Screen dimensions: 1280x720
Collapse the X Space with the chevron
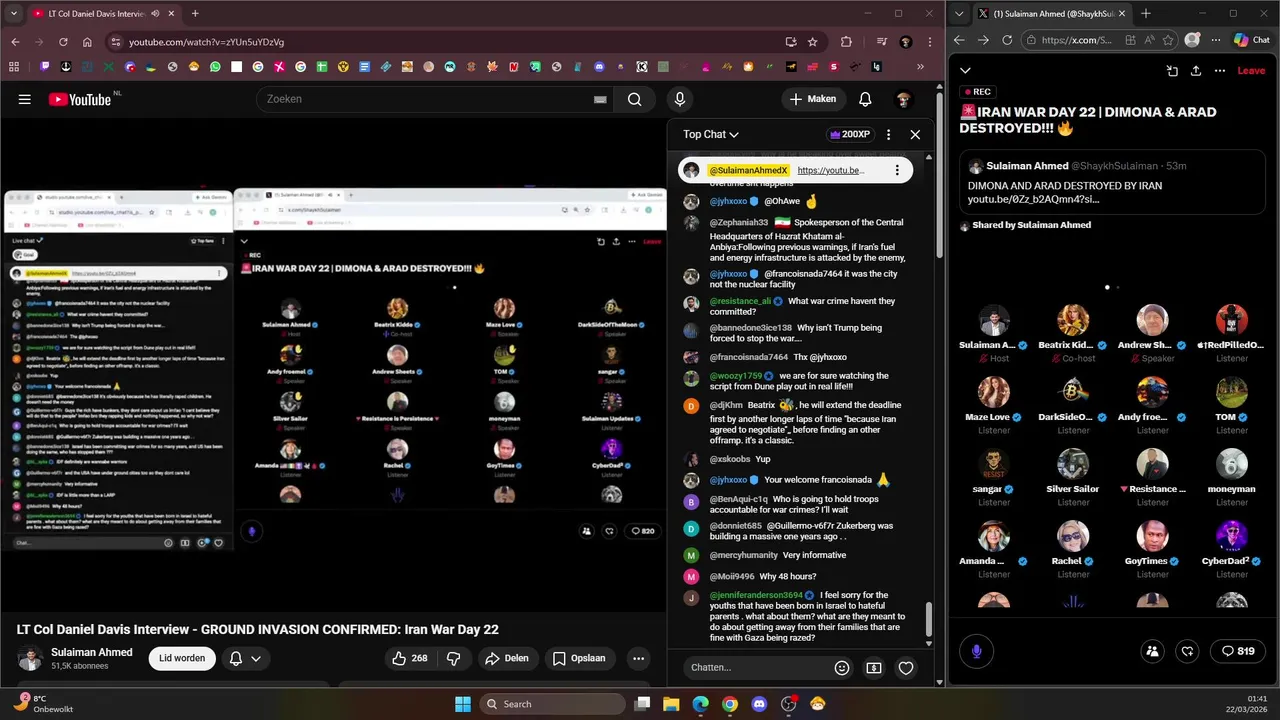[x=965, y=71]
